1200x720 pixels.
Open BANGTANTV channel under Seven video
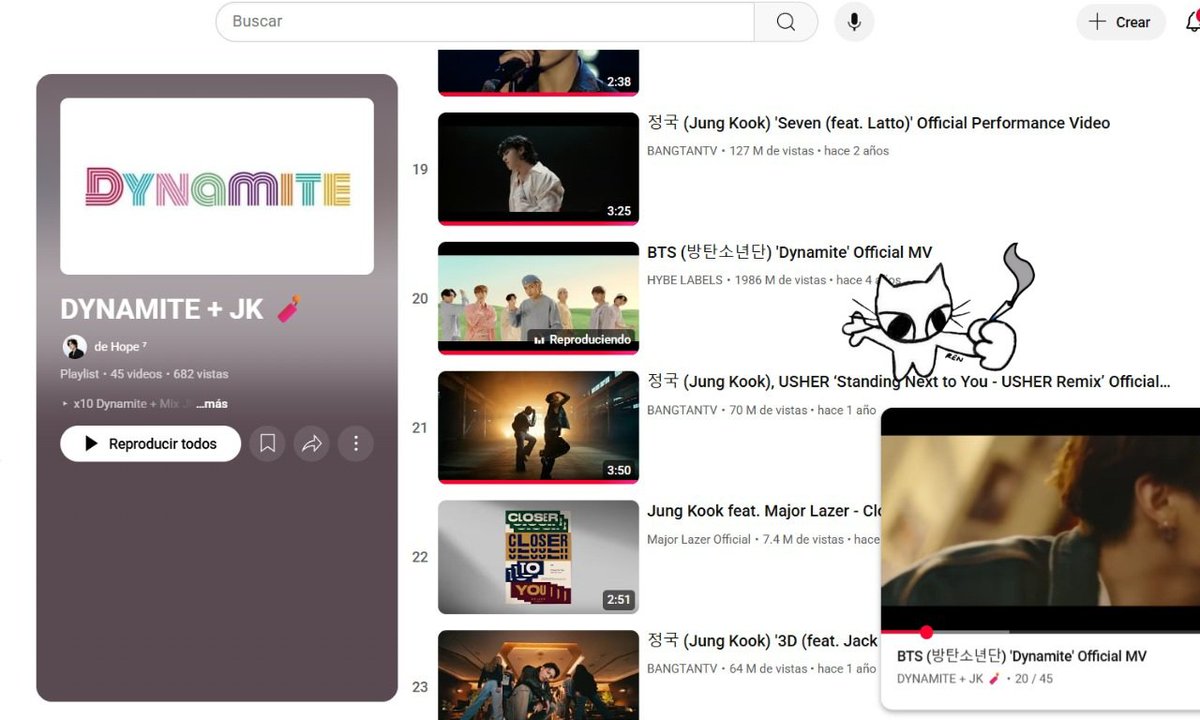pyautogui.click(x=682, y=151)
